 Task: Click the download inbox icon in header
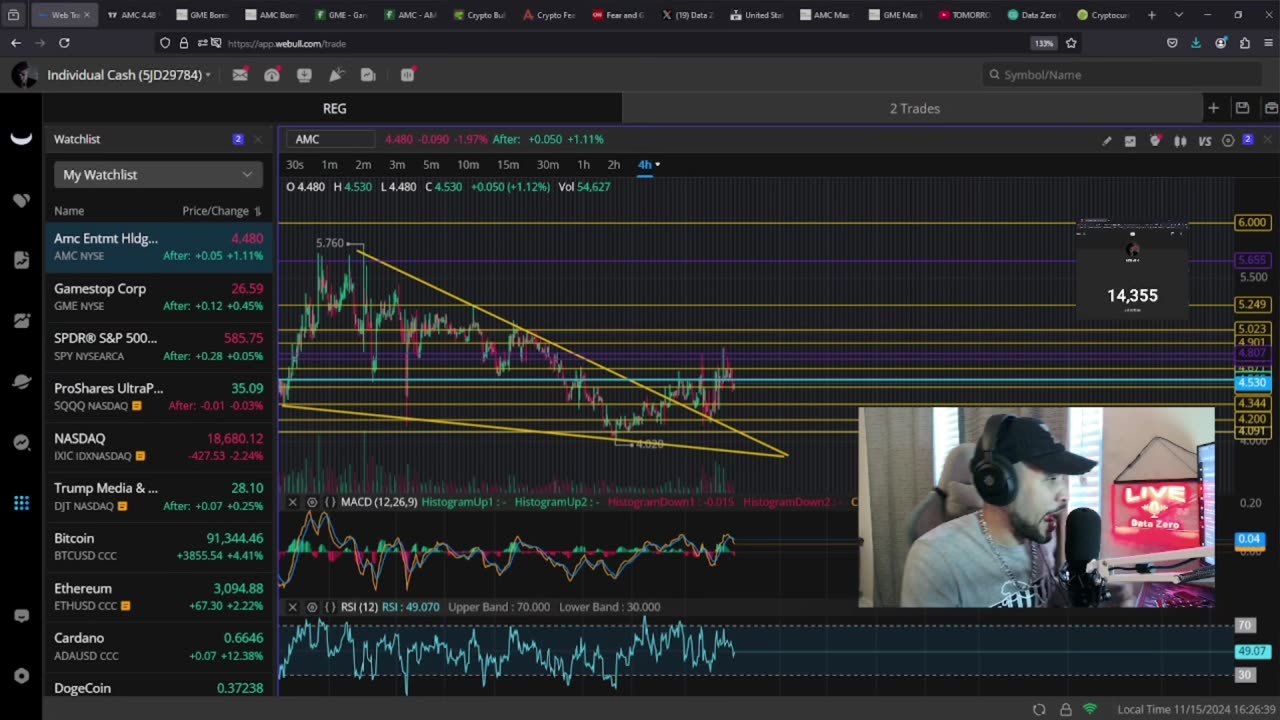pos(304,75)
